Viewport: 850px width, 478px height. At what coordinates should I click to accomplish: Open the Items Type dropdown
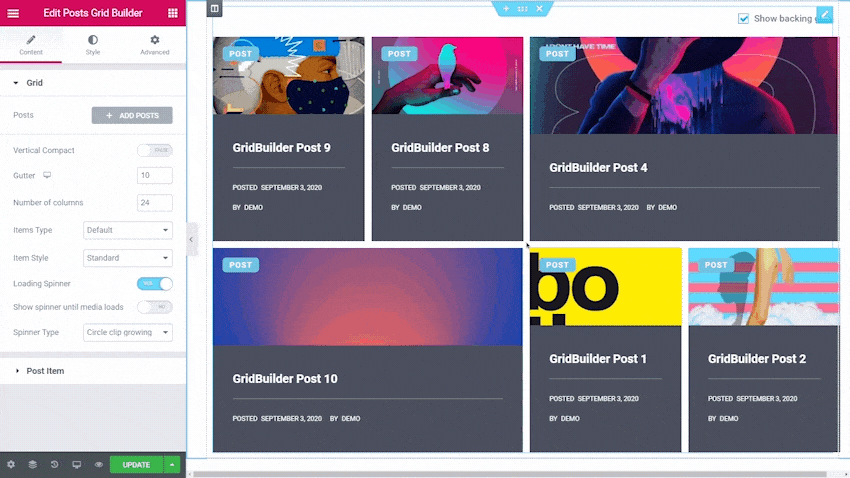click(128, 230)
